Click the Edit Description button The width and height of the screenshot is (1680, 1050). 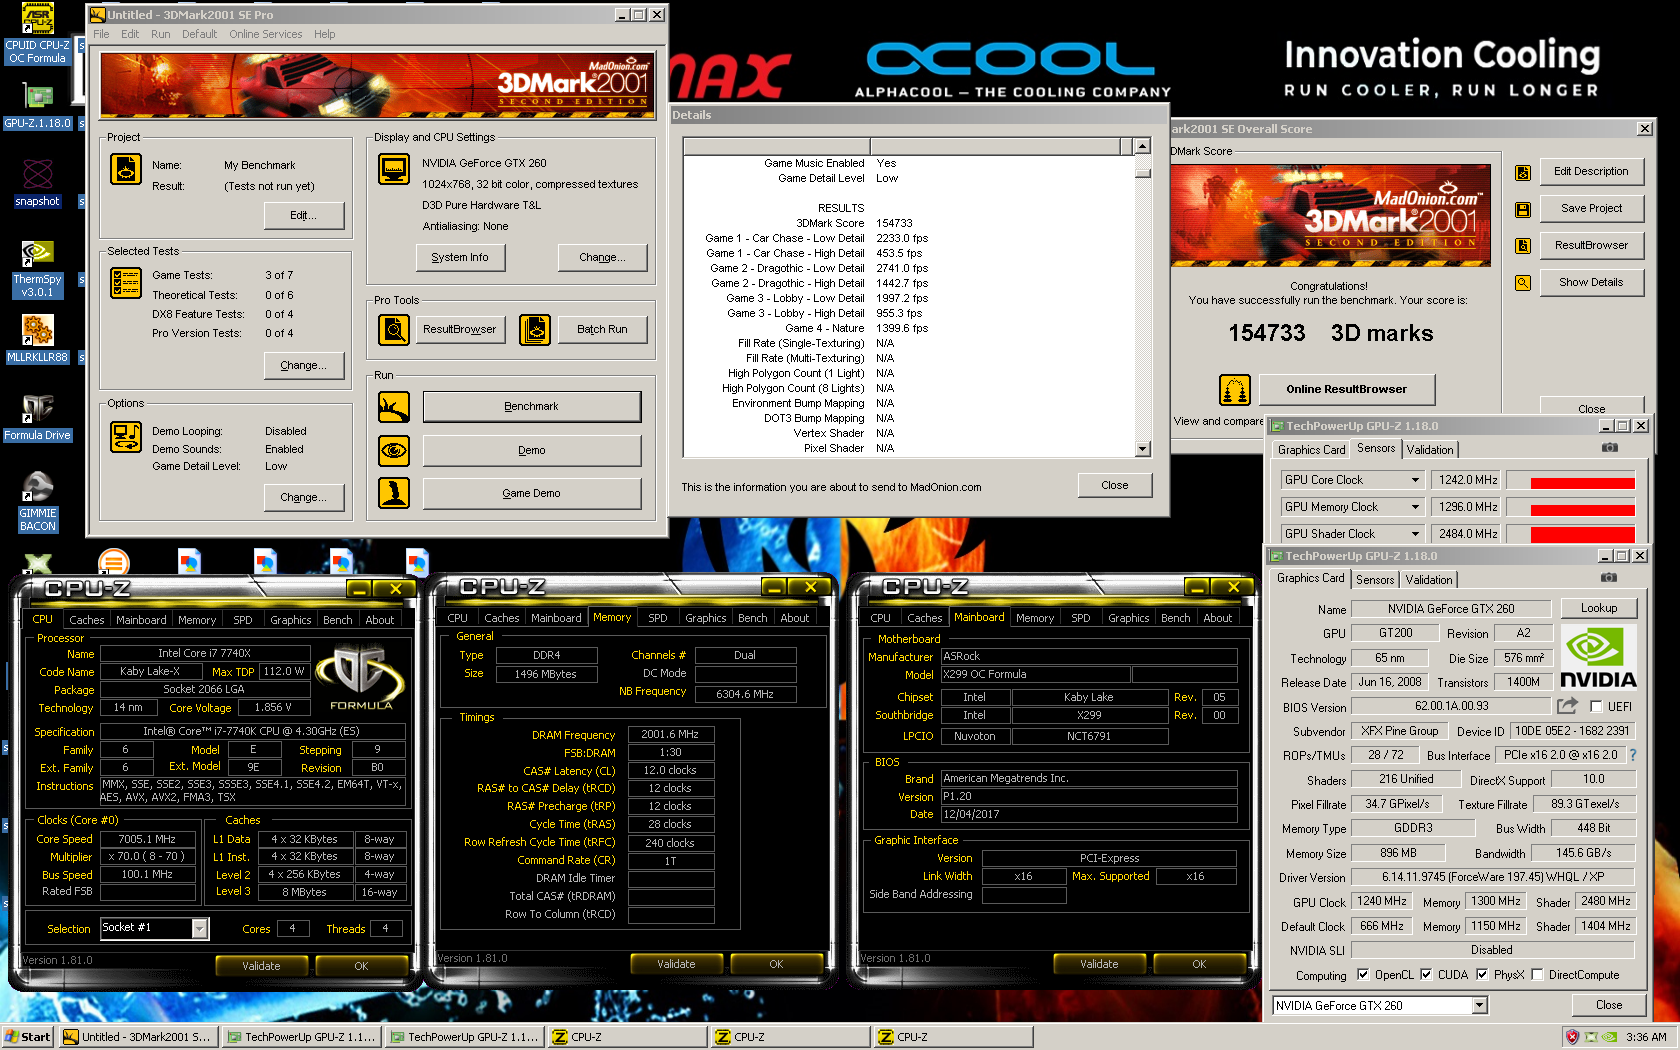coord(1590,172)
